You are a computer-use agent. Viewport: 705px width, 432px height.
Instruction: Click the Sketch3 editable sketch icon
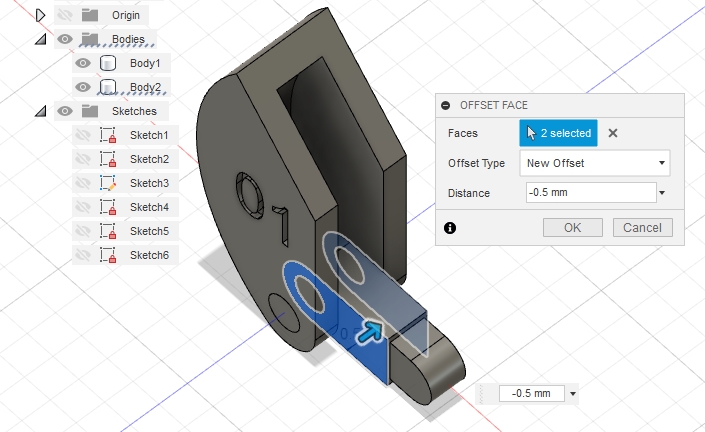pyautogui.click(x=108, y=183)
